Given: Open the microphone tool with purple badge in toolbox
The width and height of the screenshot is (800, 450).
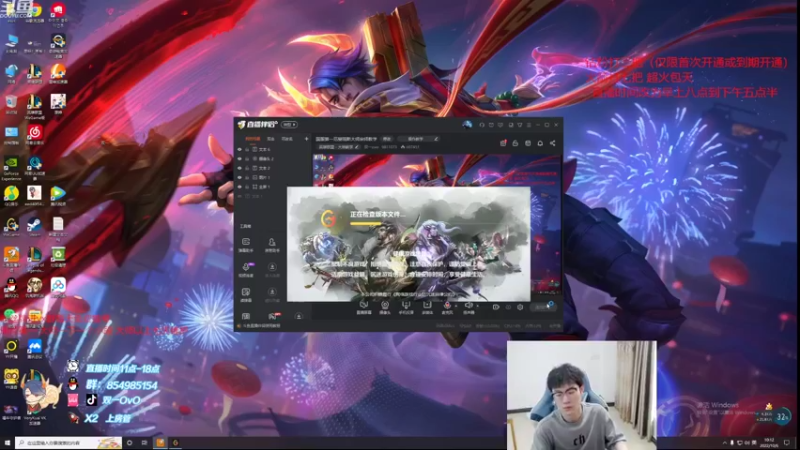Looking at the screenshot, I should pyautogui.click(x=246, y=269).
